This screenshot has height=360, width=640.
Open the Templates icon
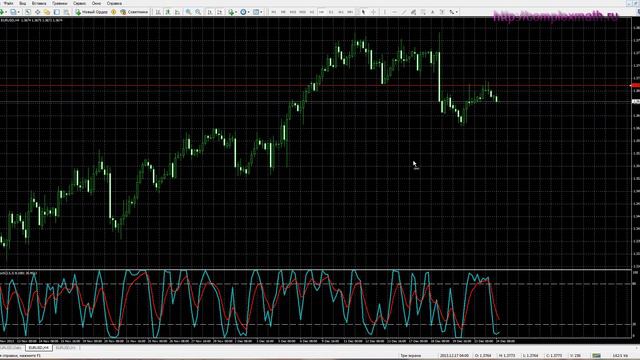[256, 12]
